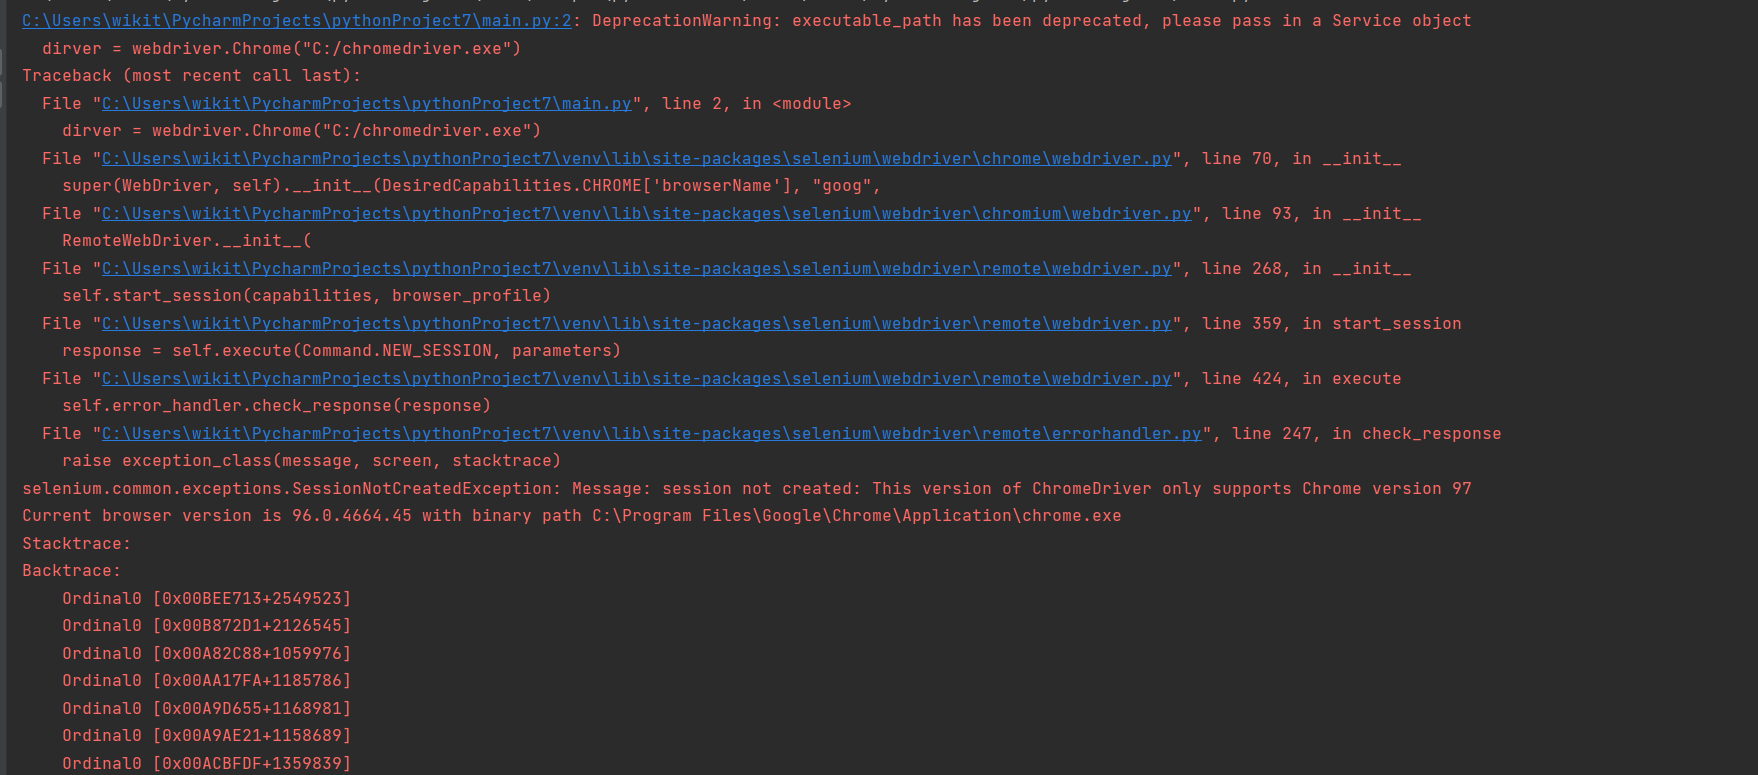This screenshot has width=1758, height=775.
Task: Click the SessionNotCreatedException message text
Action: coord(746,489)
